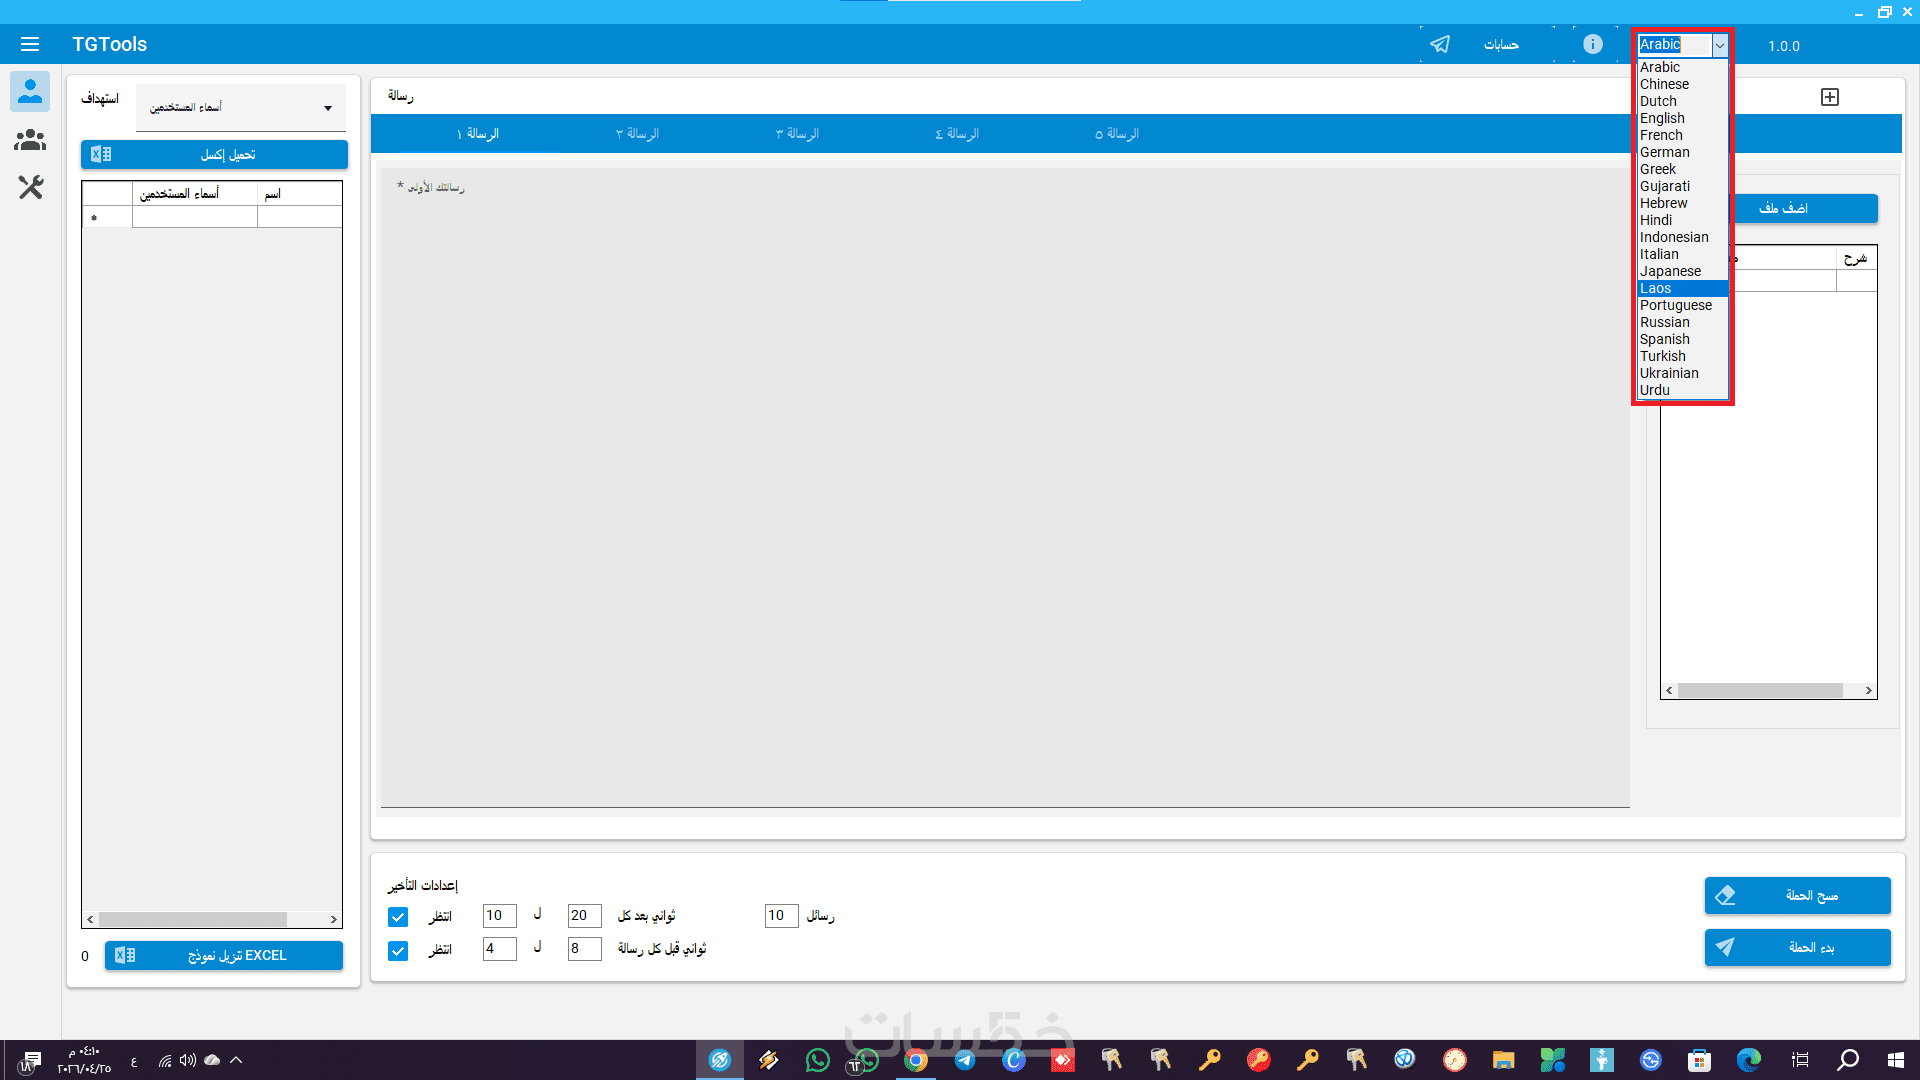Collapse the Arabic language combo box arrow
1920x1080 pixels.
point(1720,45)
